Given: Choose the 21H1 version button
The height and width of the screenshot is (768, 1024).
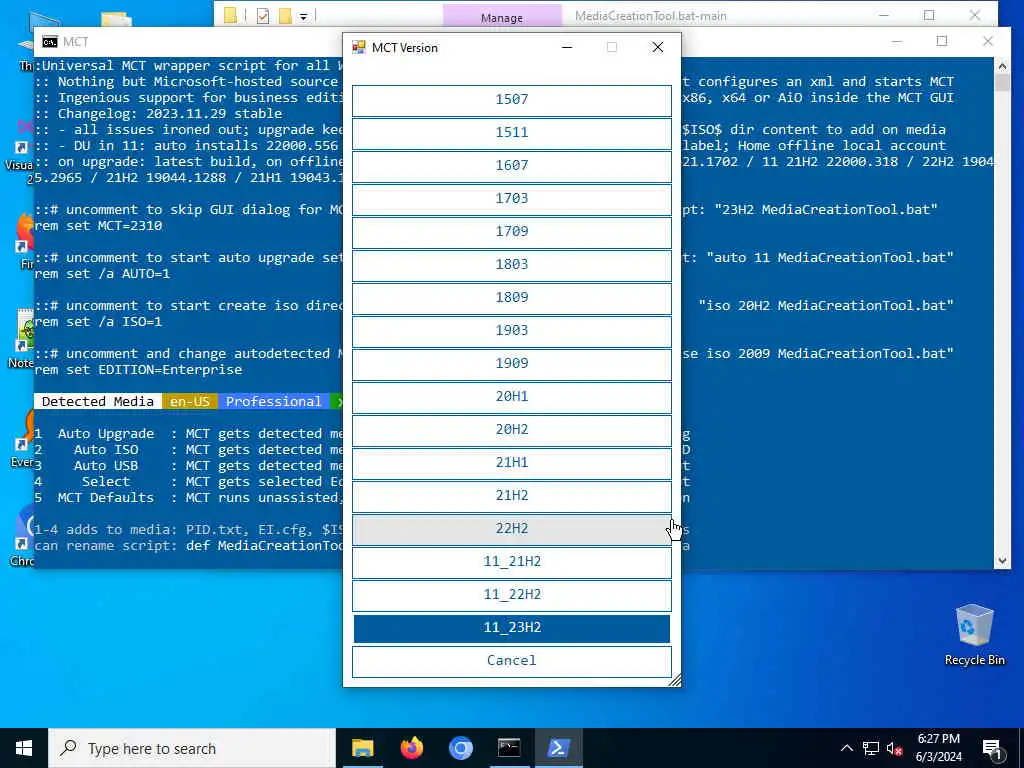Looking at the screenshot, I should 511,462.
